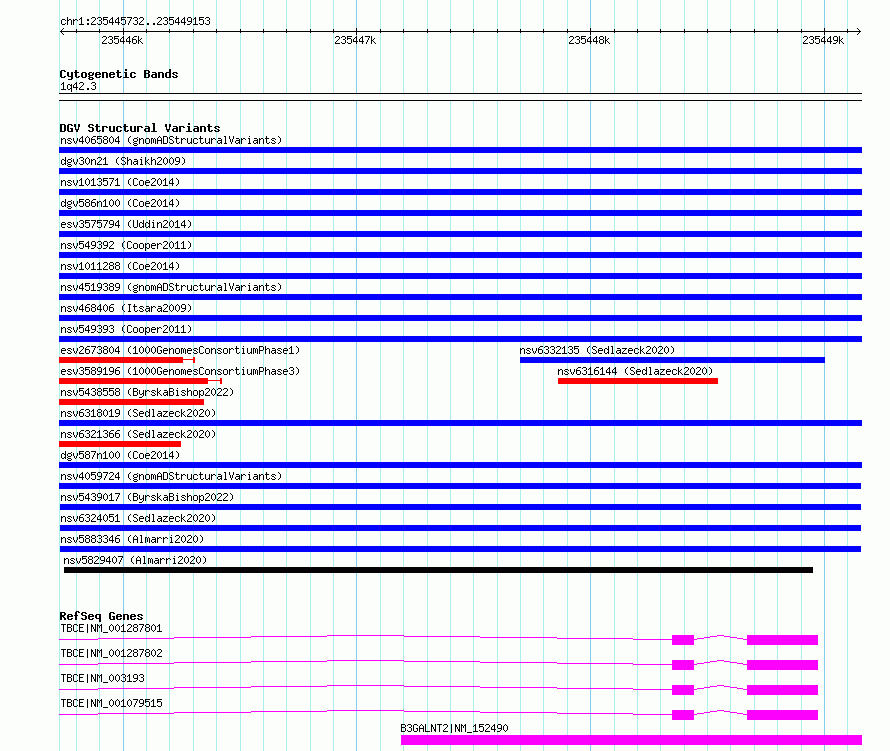The height and width of the screenshot is (751, 890).
Task: Click small exon block of TBCE NM_003193
Action: [683, 690]
